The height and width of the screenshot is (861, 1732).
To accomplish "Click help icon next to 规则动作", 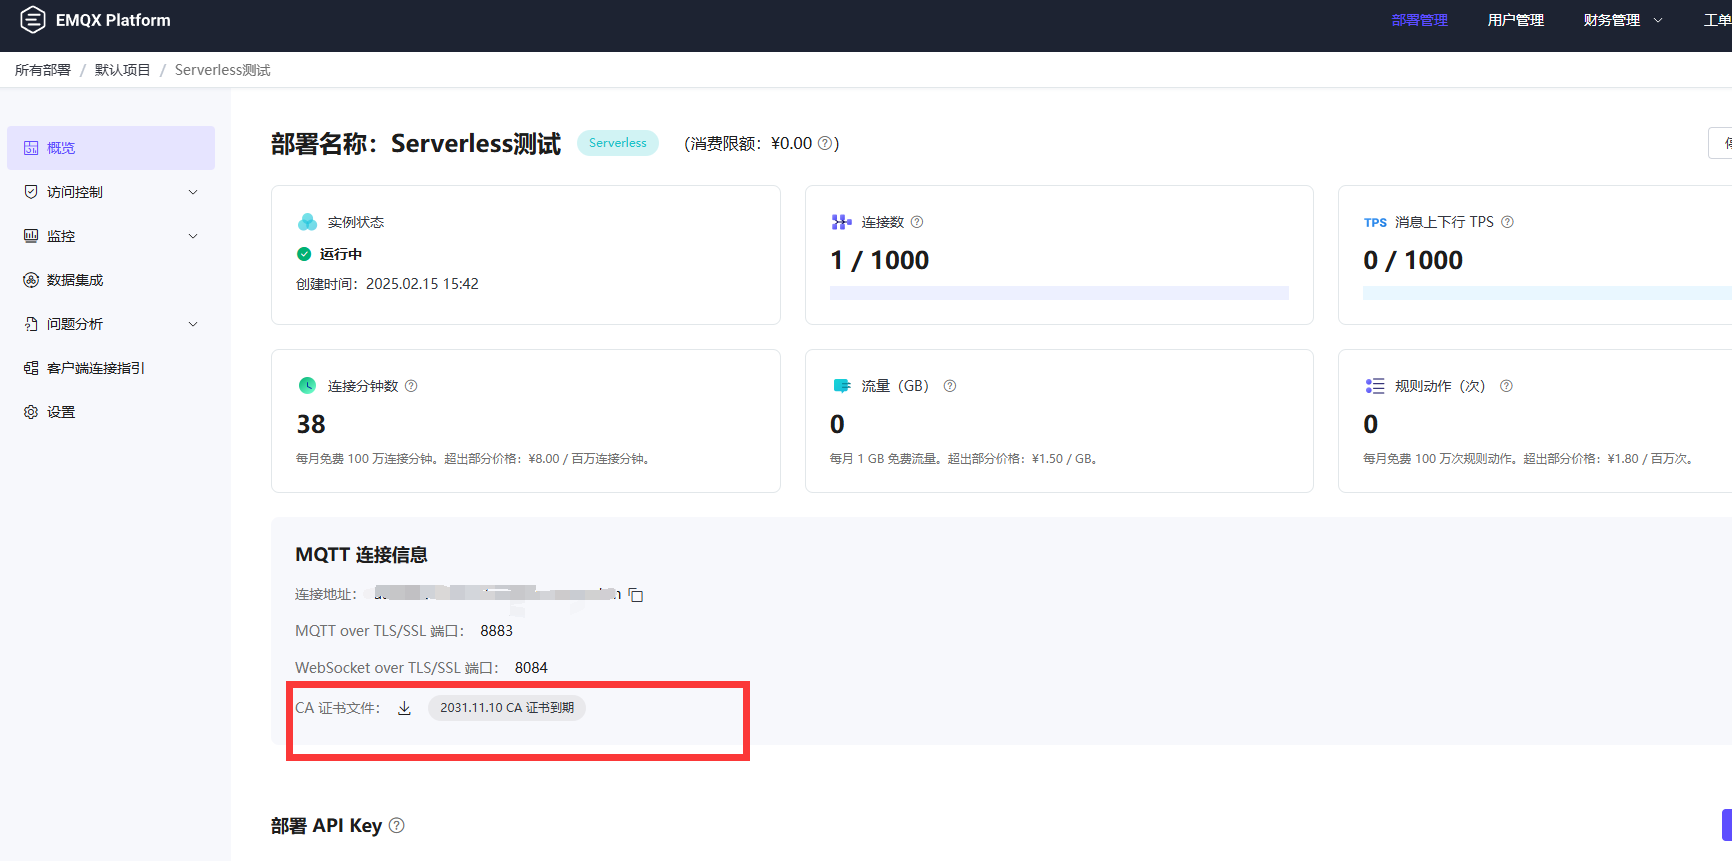I will tap(1506, 386).
